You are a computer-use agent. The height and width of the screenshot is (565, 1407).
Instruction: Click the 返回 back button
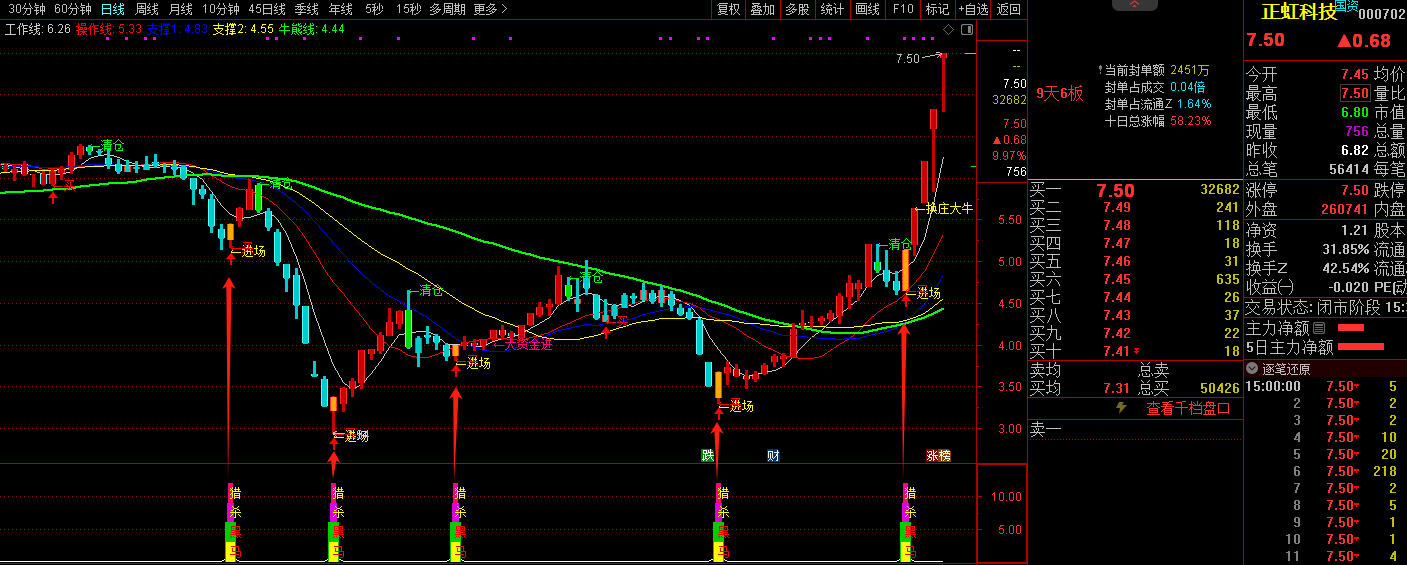tap(1009, 9)
